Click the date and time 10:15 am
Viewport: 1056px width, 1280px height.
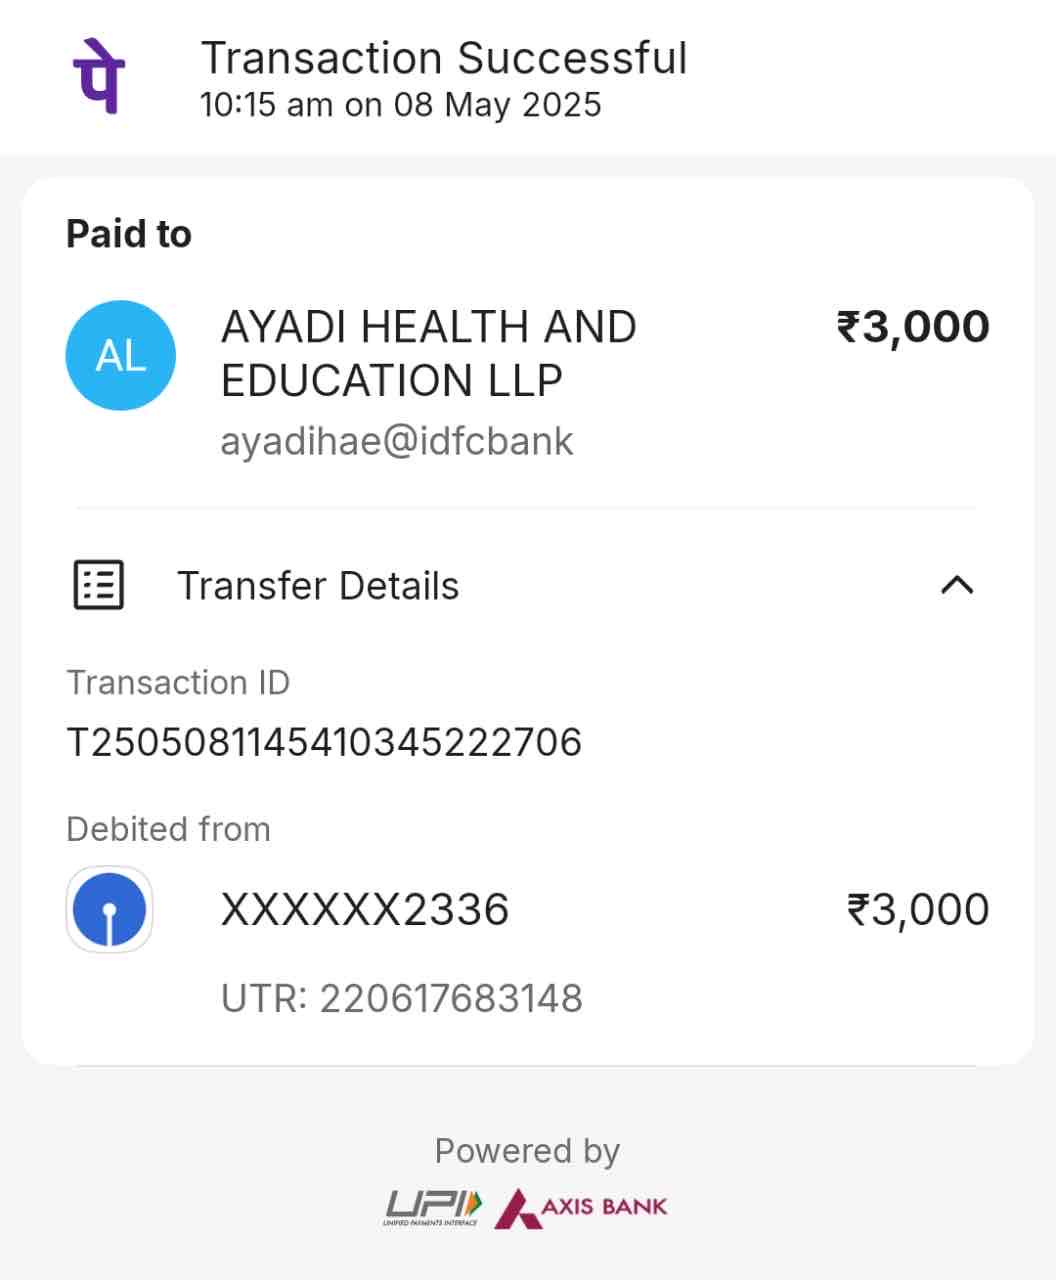tap(400, 105)
